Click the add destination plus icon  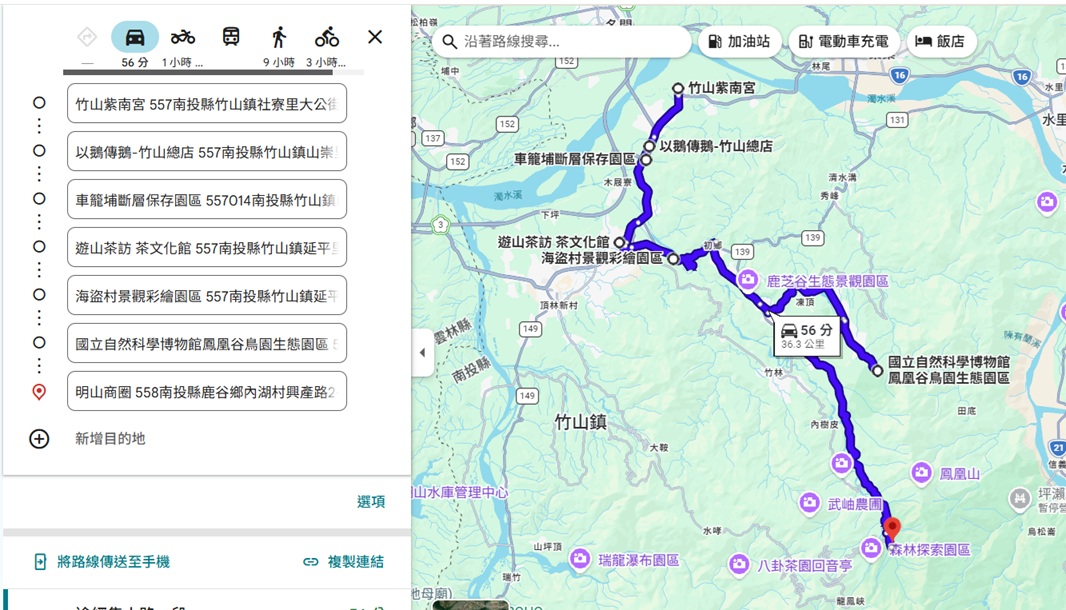[39, 439]
